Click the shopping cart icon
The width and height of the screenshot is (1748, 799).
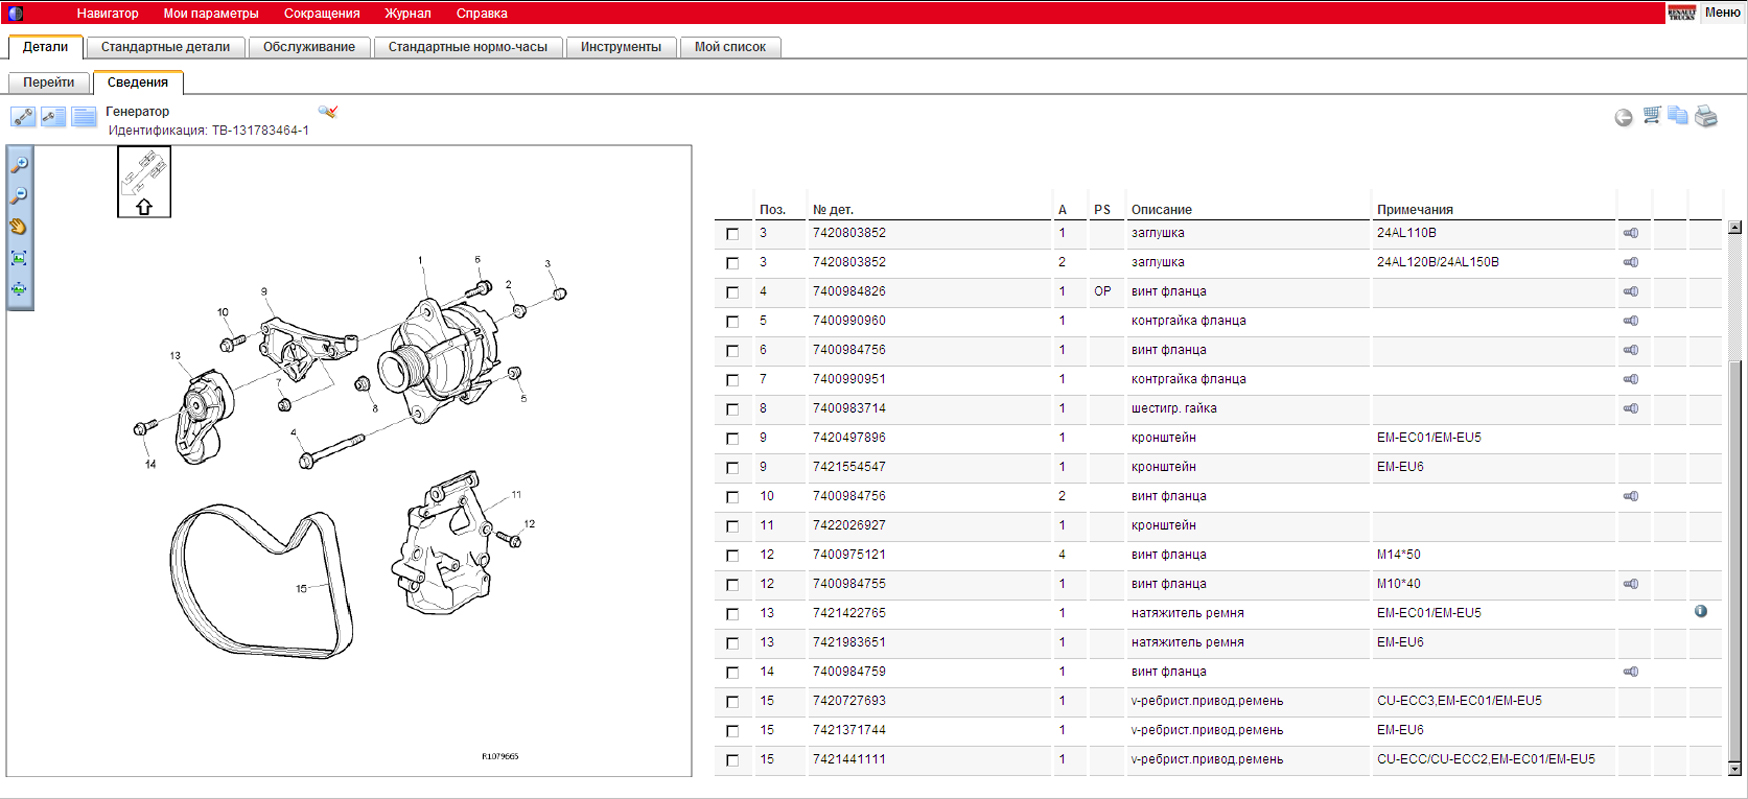[x=1652, y=116]
